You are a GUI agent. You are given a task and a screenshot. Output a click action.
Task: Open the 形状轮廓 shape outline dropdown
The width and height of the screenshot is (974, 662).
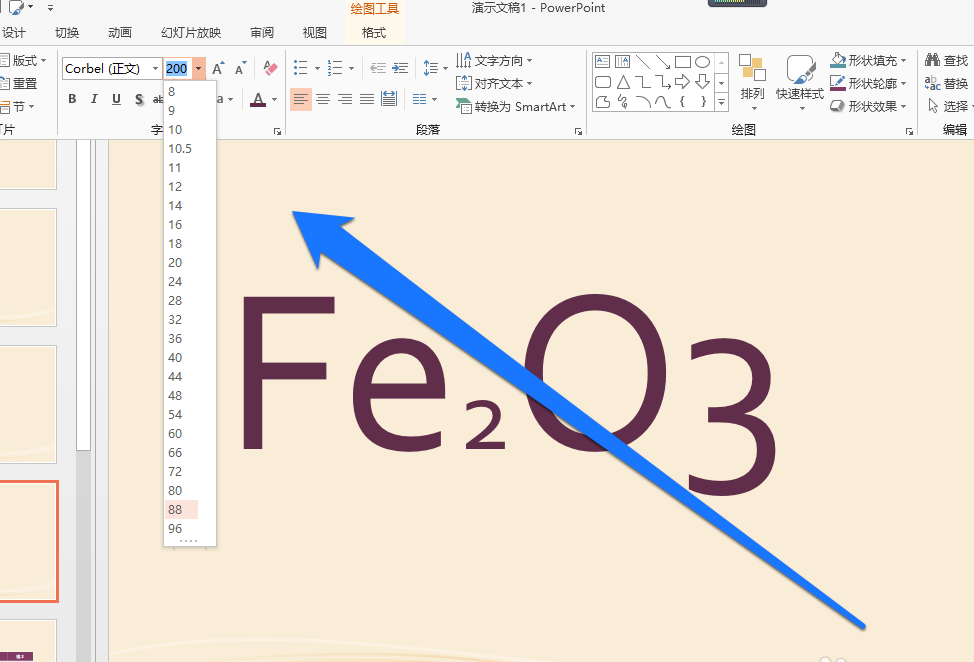869,83
